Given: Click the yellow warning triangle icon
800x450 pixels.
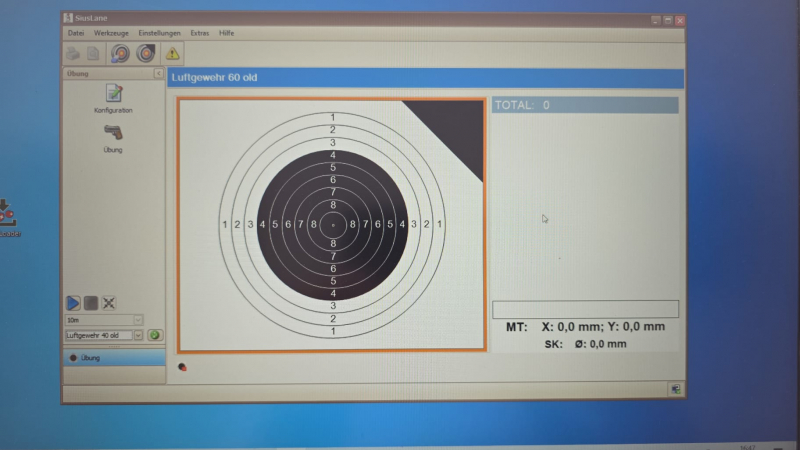Looking at the screenshot, I should click(x=172, y=53).
